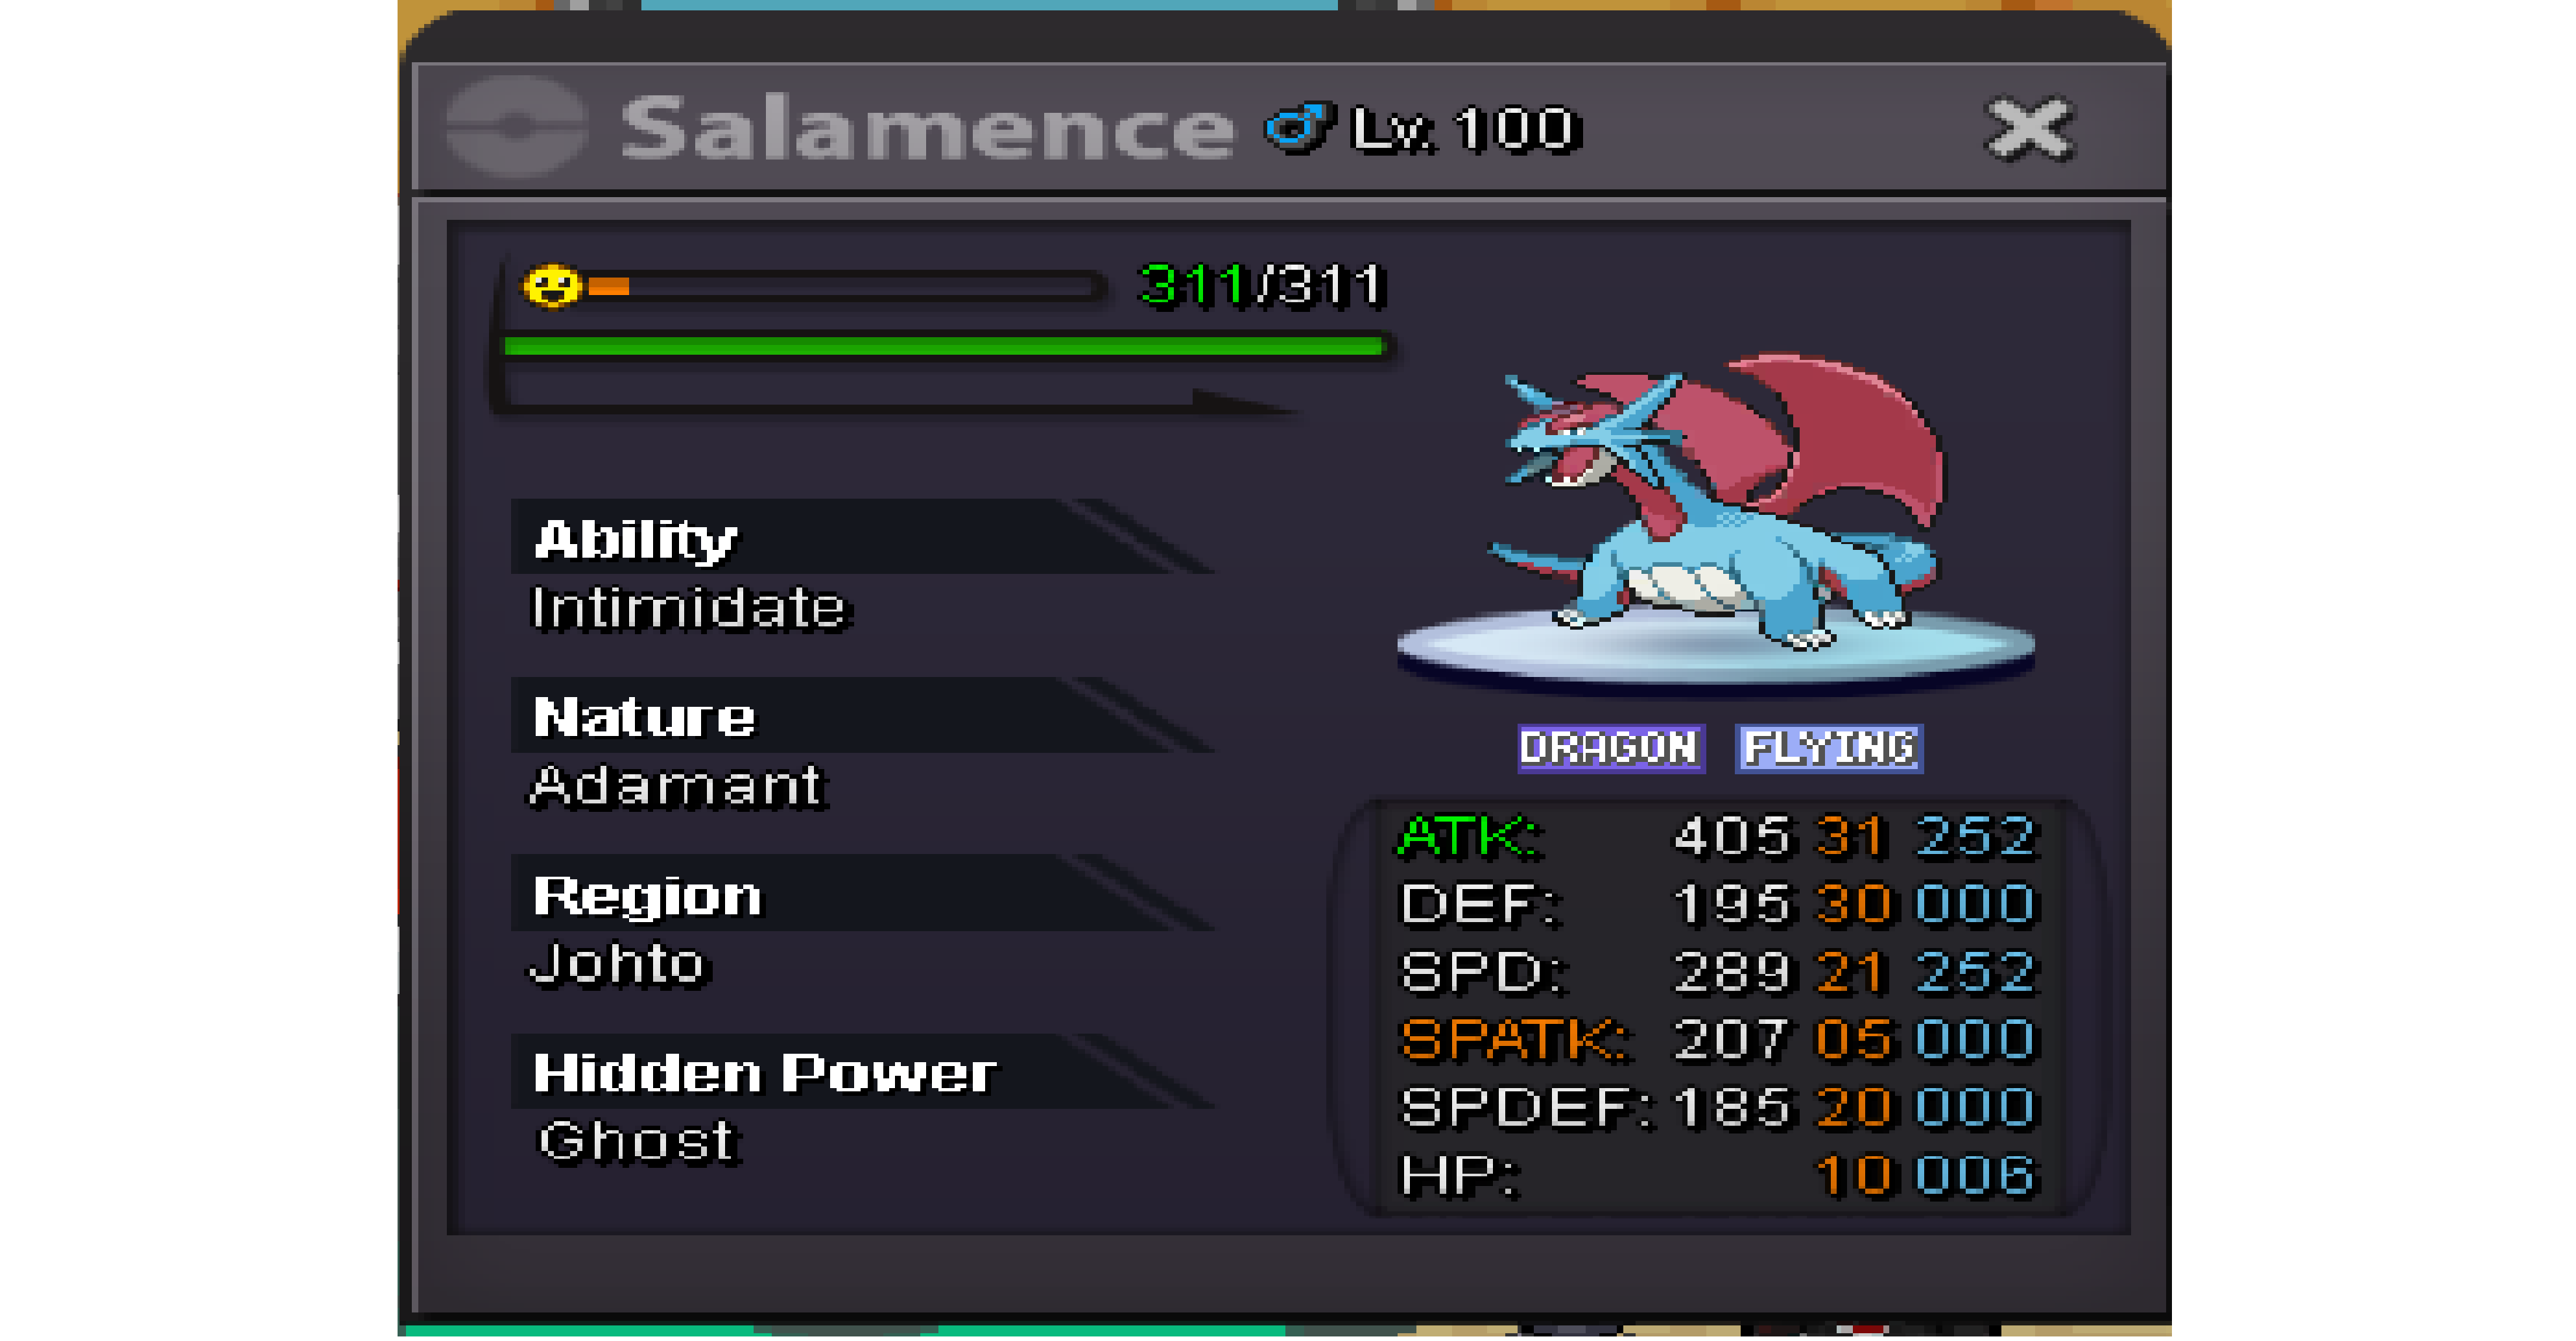Open the Hidden Power section header
Image resolution: width=2576 pixels, height=1341 pixels.
860,1072
